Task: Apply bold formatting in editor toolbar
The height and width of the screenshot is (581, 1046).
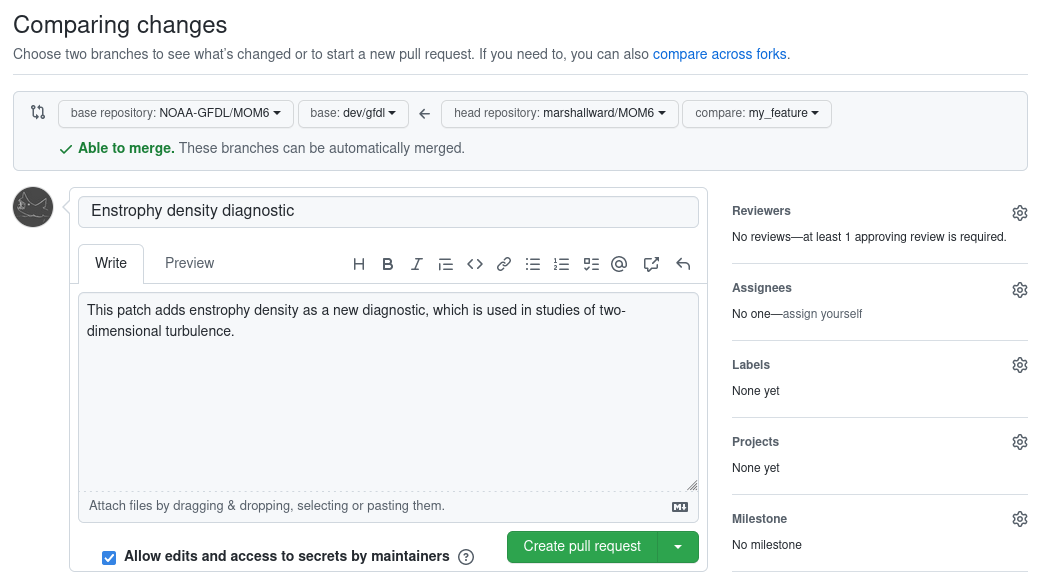Action: click(x=388, y=264)
